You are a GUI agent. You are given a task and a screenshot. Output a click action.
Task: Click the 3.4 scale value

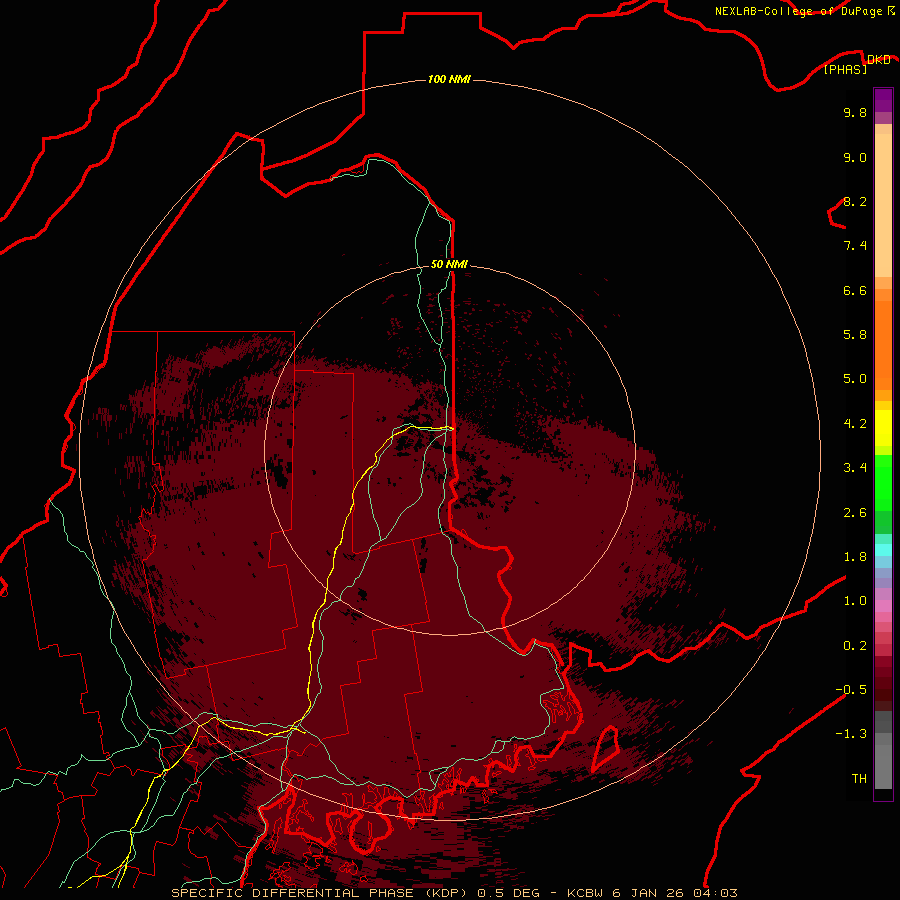[x=855, y=468]
